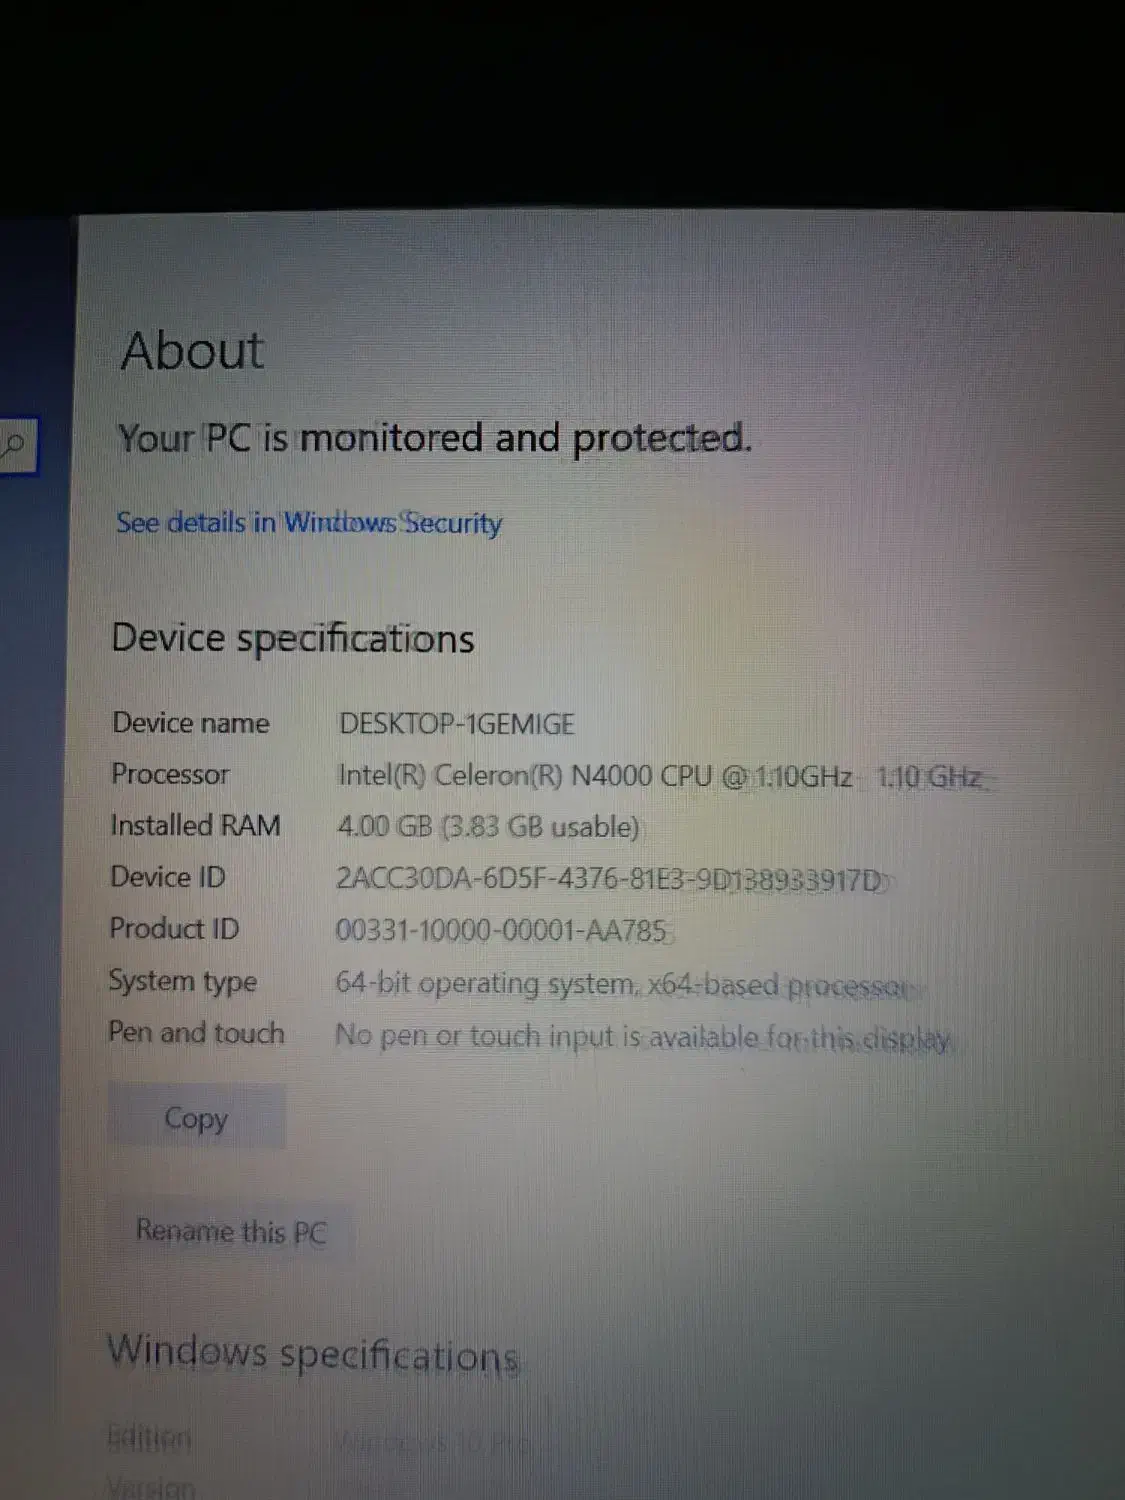Click the Your PC is monitored and protected text
Viewport: 1125px width, 1500px height.
tap(434, 438)
